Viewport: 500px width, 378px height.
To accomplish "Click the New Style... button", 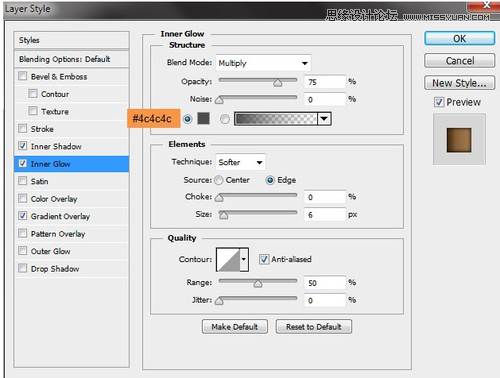I will (x=460, y=83).
